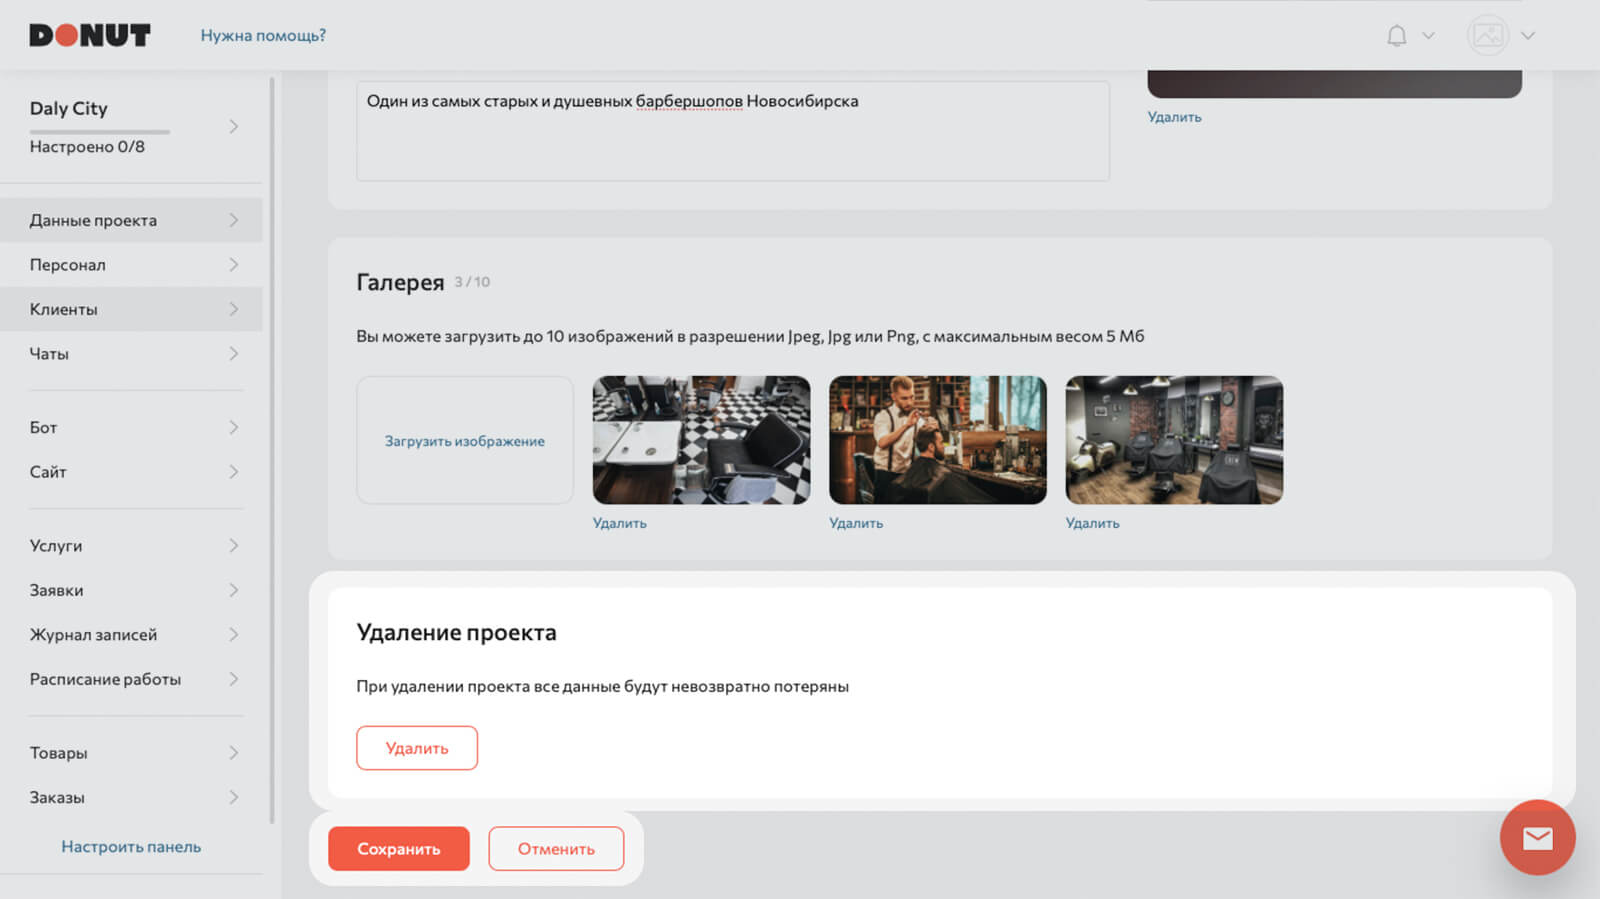The image size is (1600, 899).
Task: Open 'Чаты' menu item
Action: (x=131, y=353)
